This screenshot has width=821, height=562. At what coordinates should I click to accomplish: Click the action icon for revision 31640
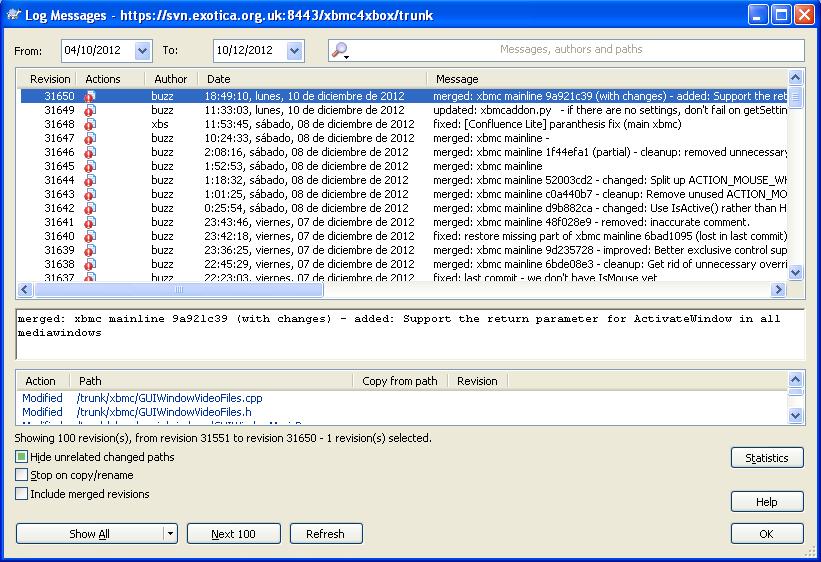tap(90, 236)
